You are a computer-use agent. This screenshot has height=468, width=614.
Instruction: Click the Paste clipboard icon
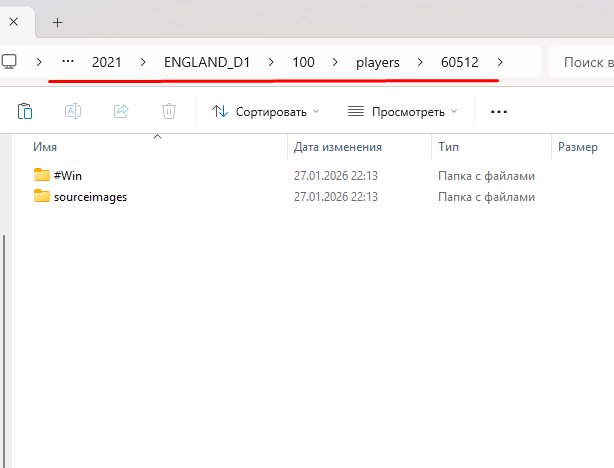(25, 111)
